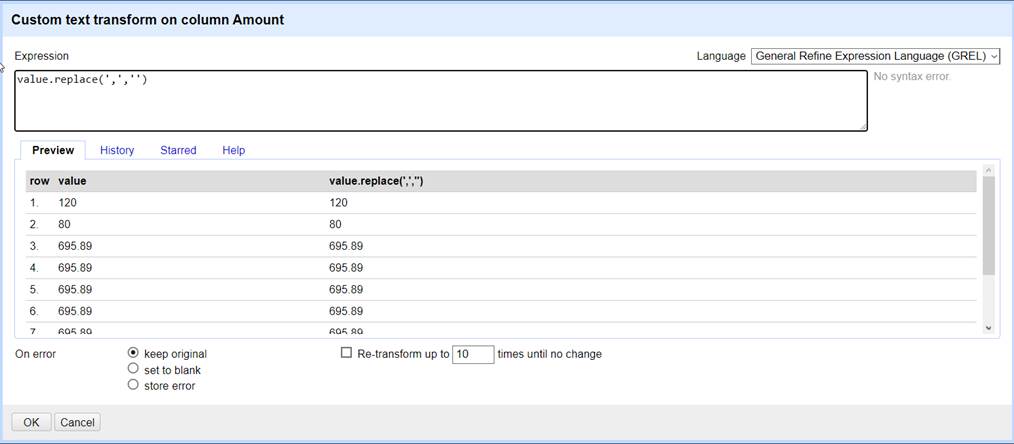
Task: Click the expression box resize handle
Action: [862, 126]
